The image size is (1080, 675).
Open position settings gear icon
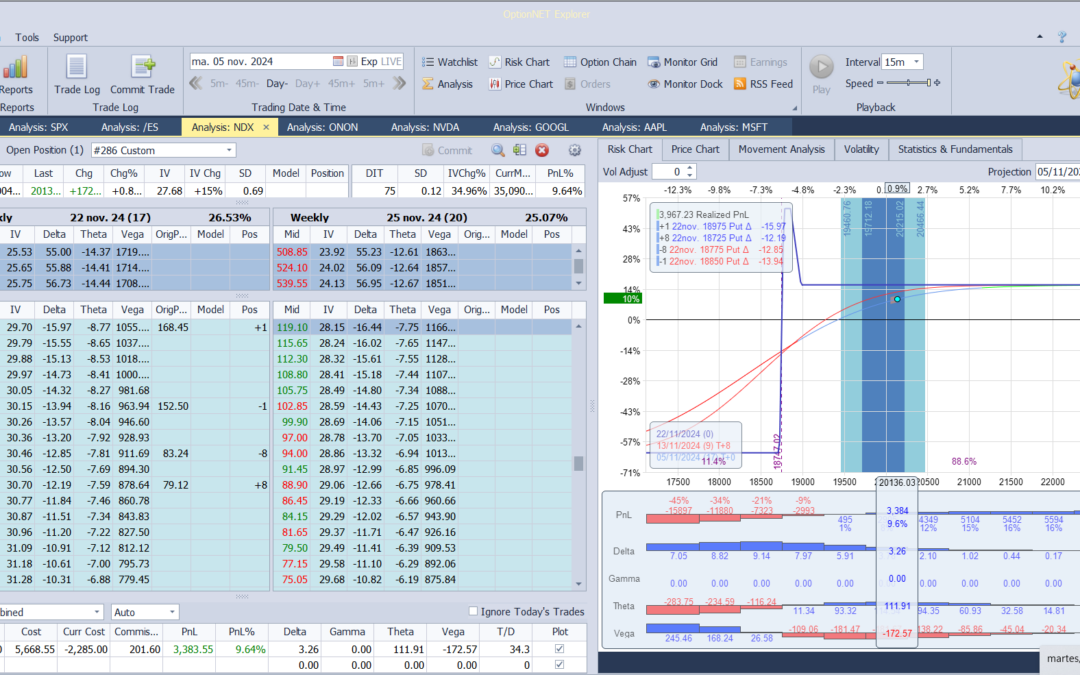pyautogui.click(x=575, y=150)
